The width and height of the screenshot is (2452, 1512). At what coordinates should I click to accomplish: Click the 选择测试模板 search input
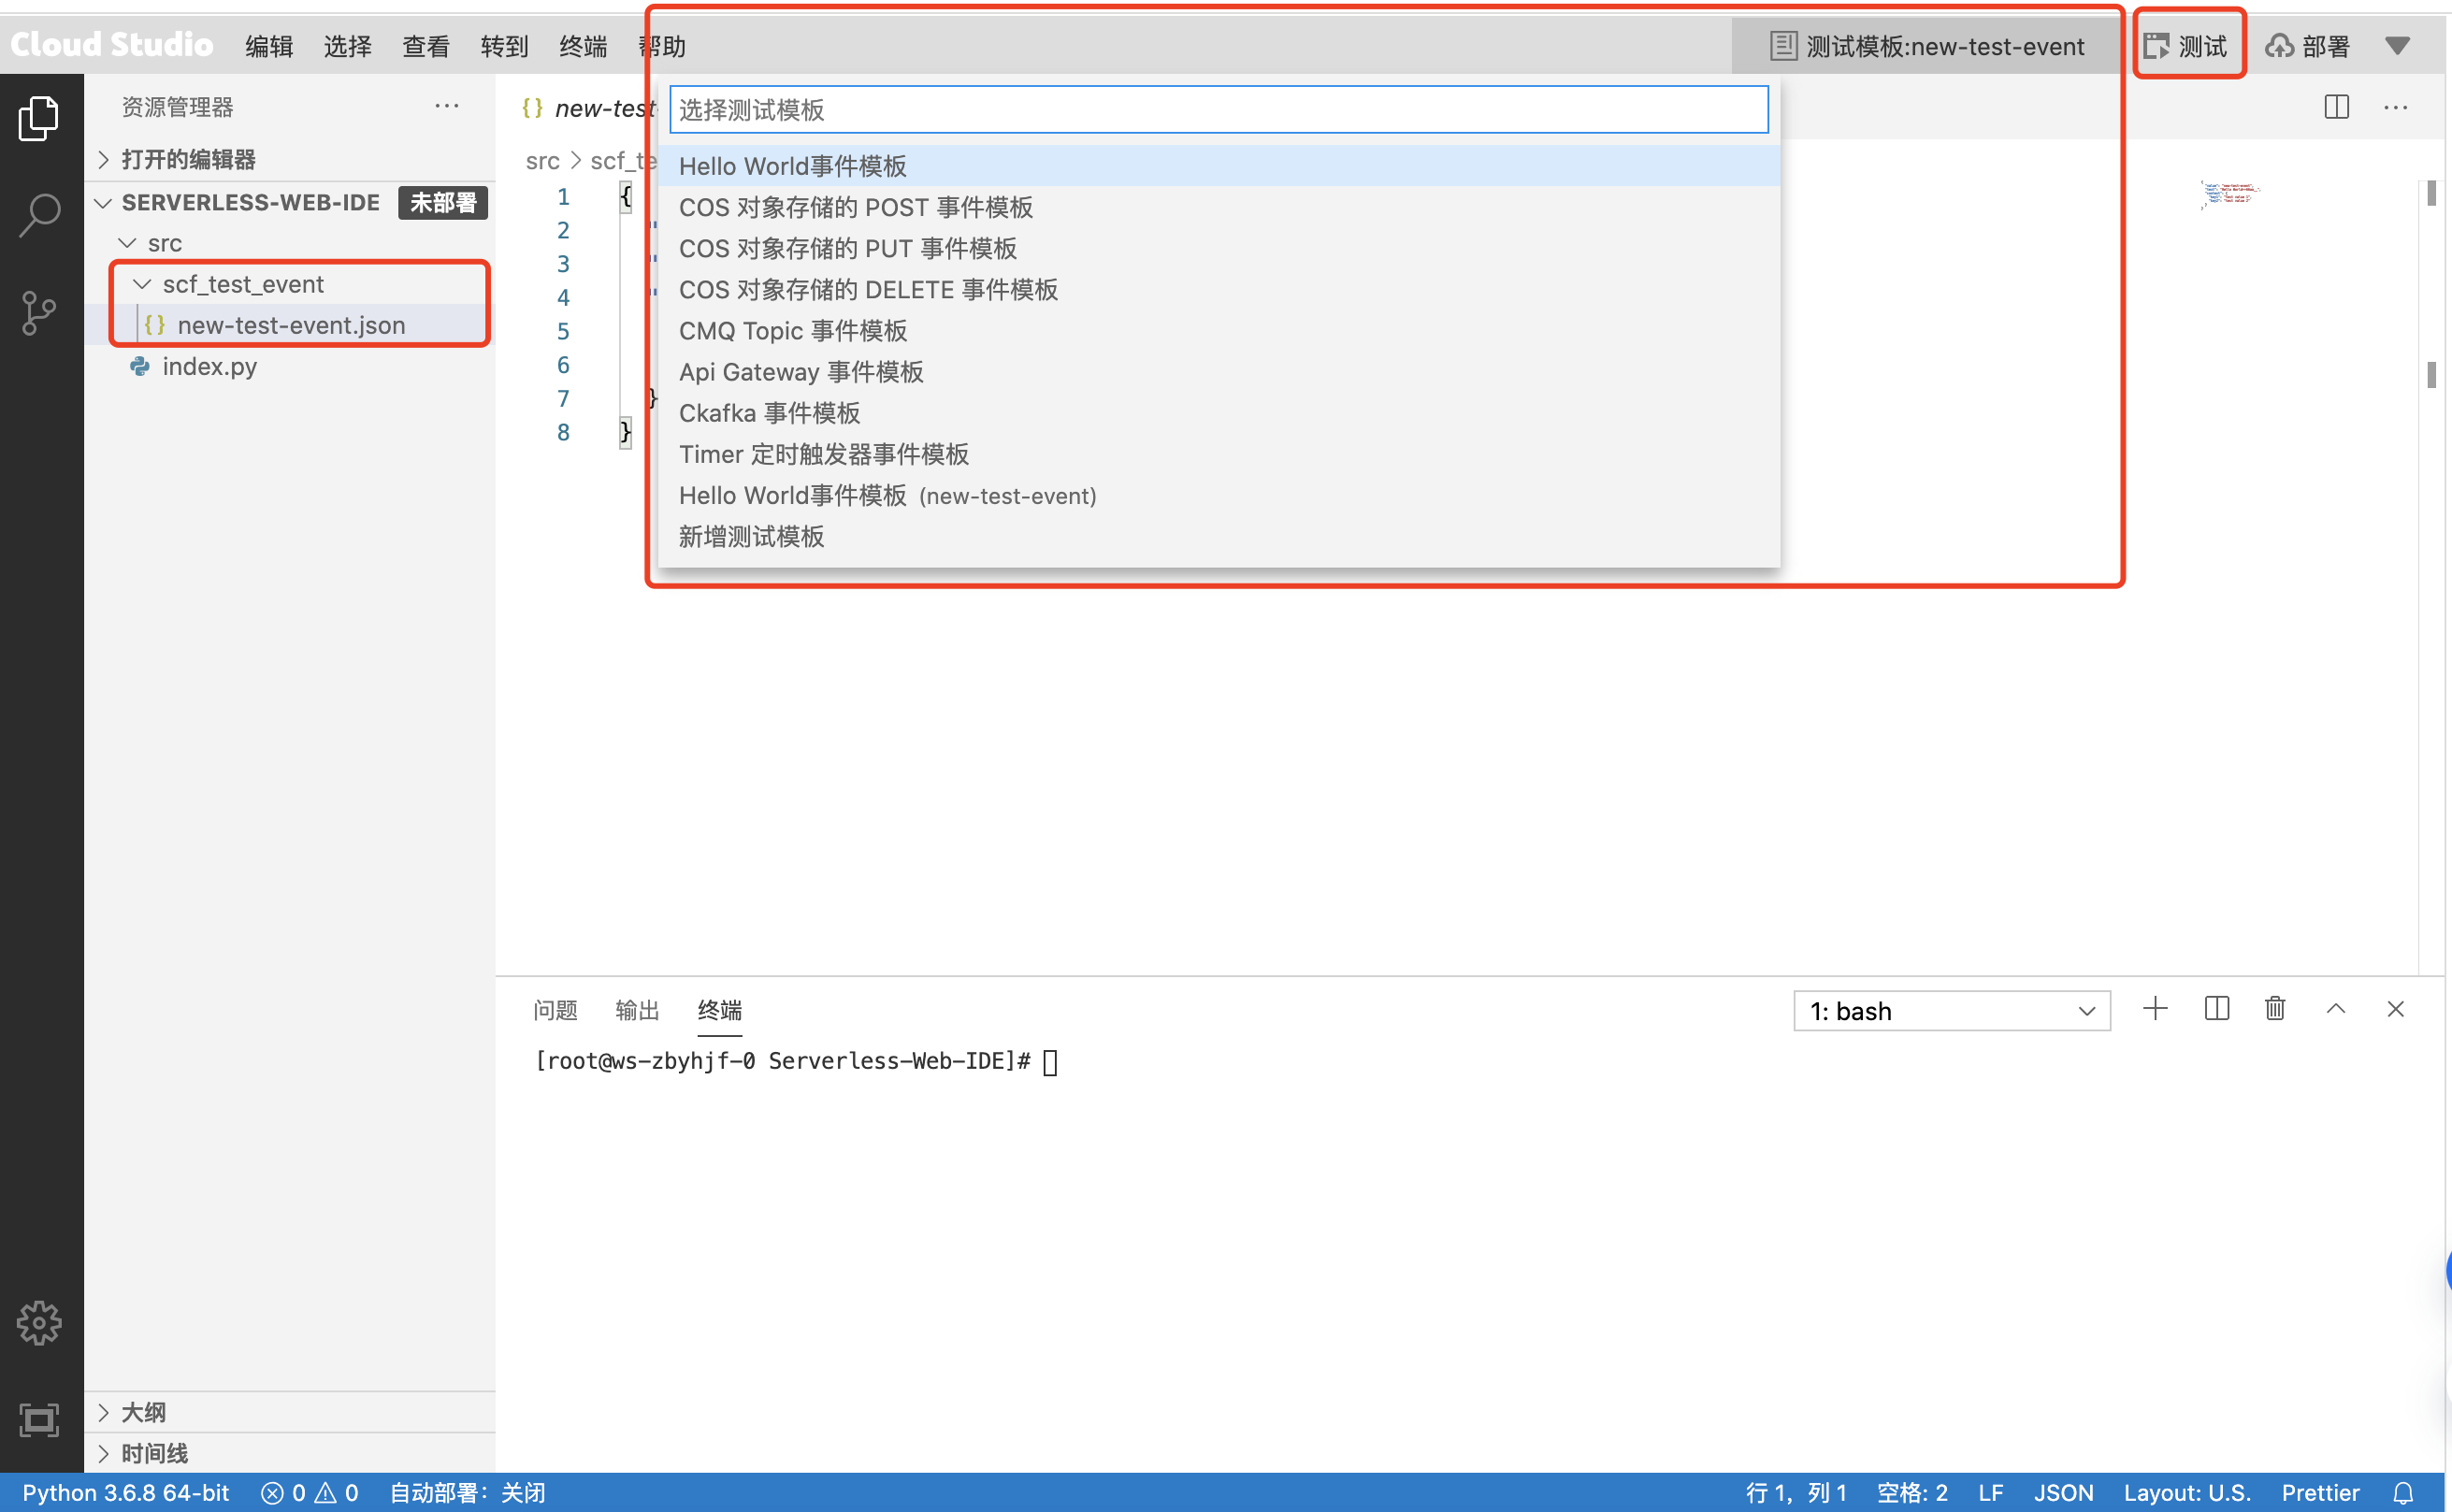[1218, 109]
